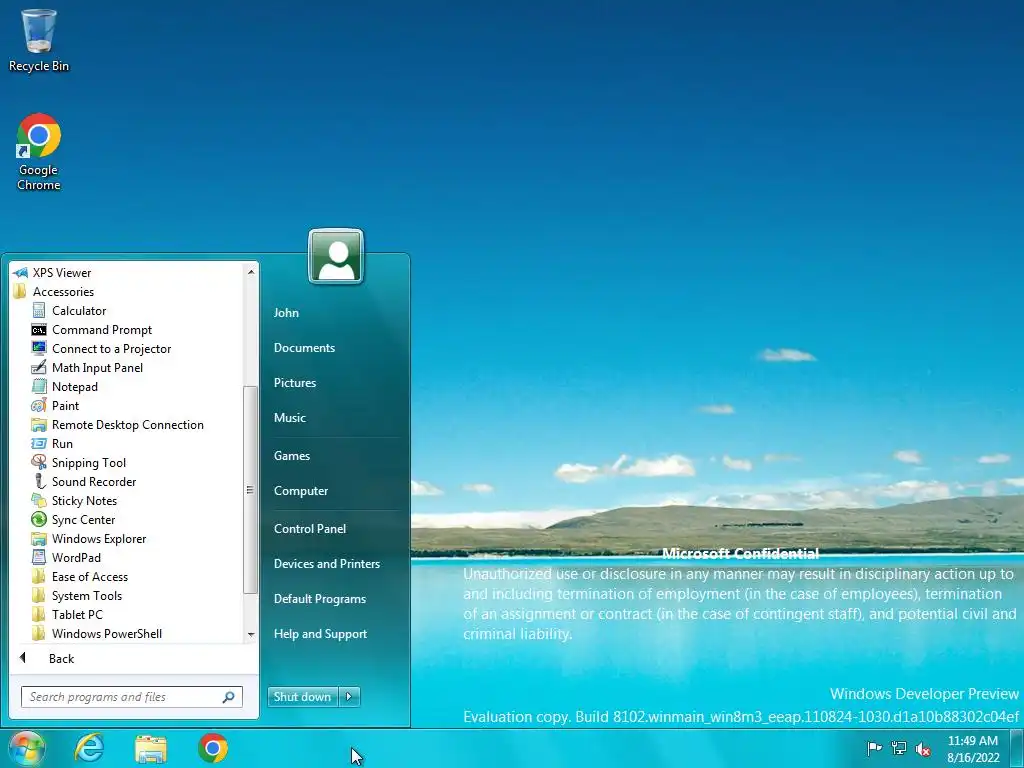Open the WordPad document icon
Screen dimensions: 1024x768
pos(39,557)
